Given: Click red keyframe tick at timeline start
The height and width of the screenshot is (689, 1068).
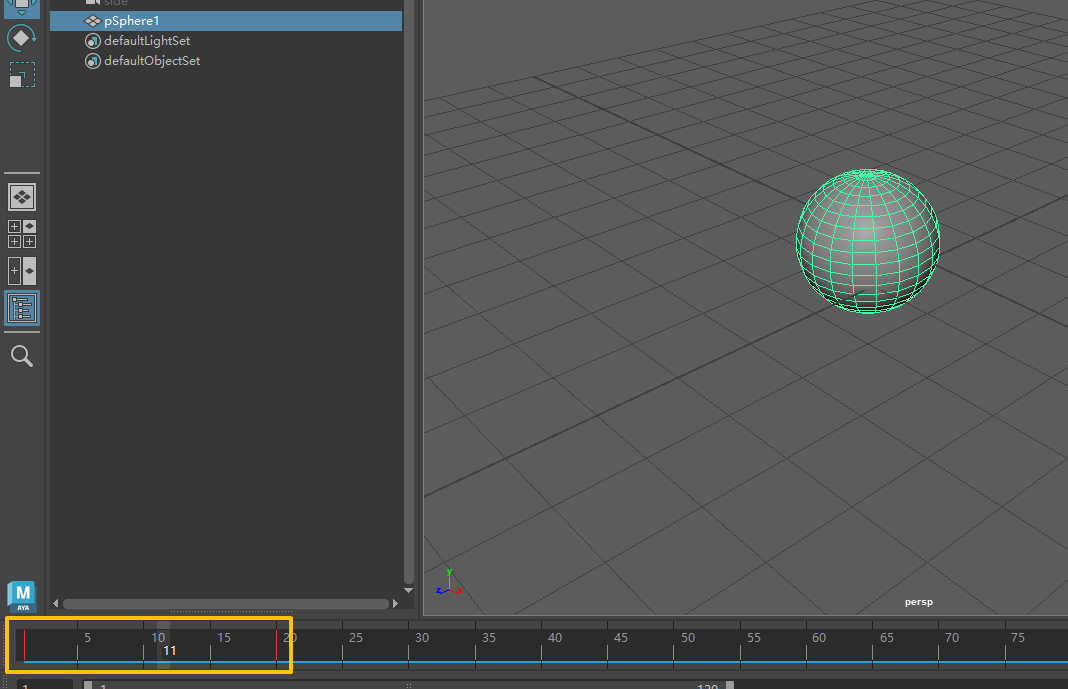Looking at the screenshot, I should click(25, 645).
